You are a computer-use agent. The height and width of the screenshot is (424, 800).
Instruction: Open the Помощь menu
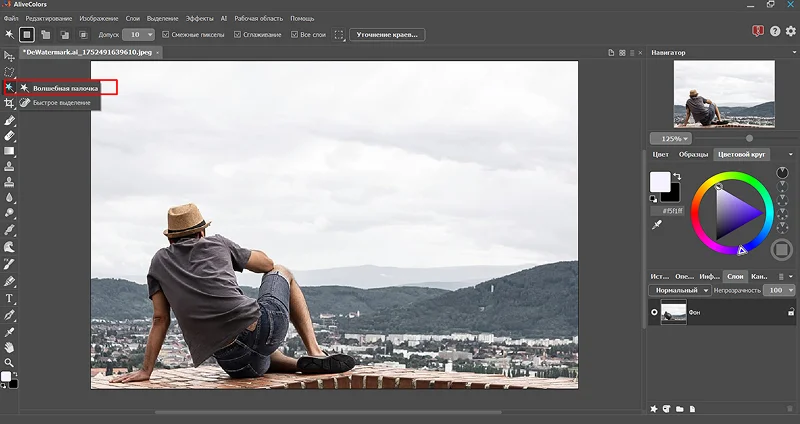click(x=303, y=18)
